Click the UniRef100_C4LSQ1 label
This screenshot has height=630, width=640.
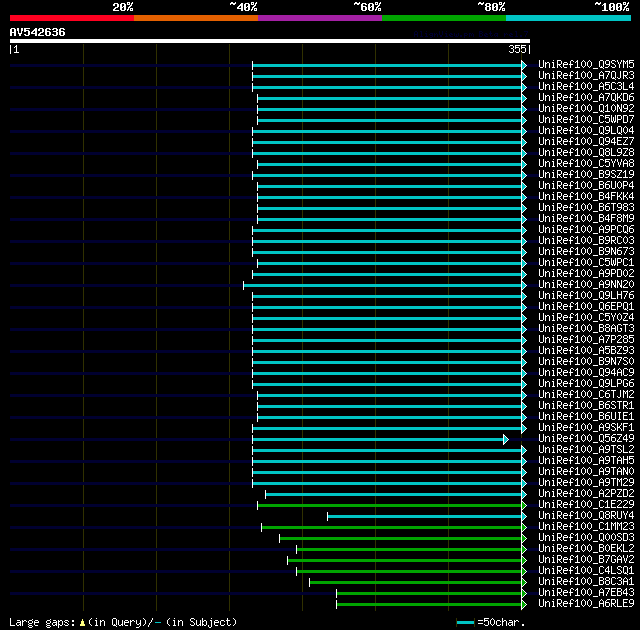click(x=586, y=571)
